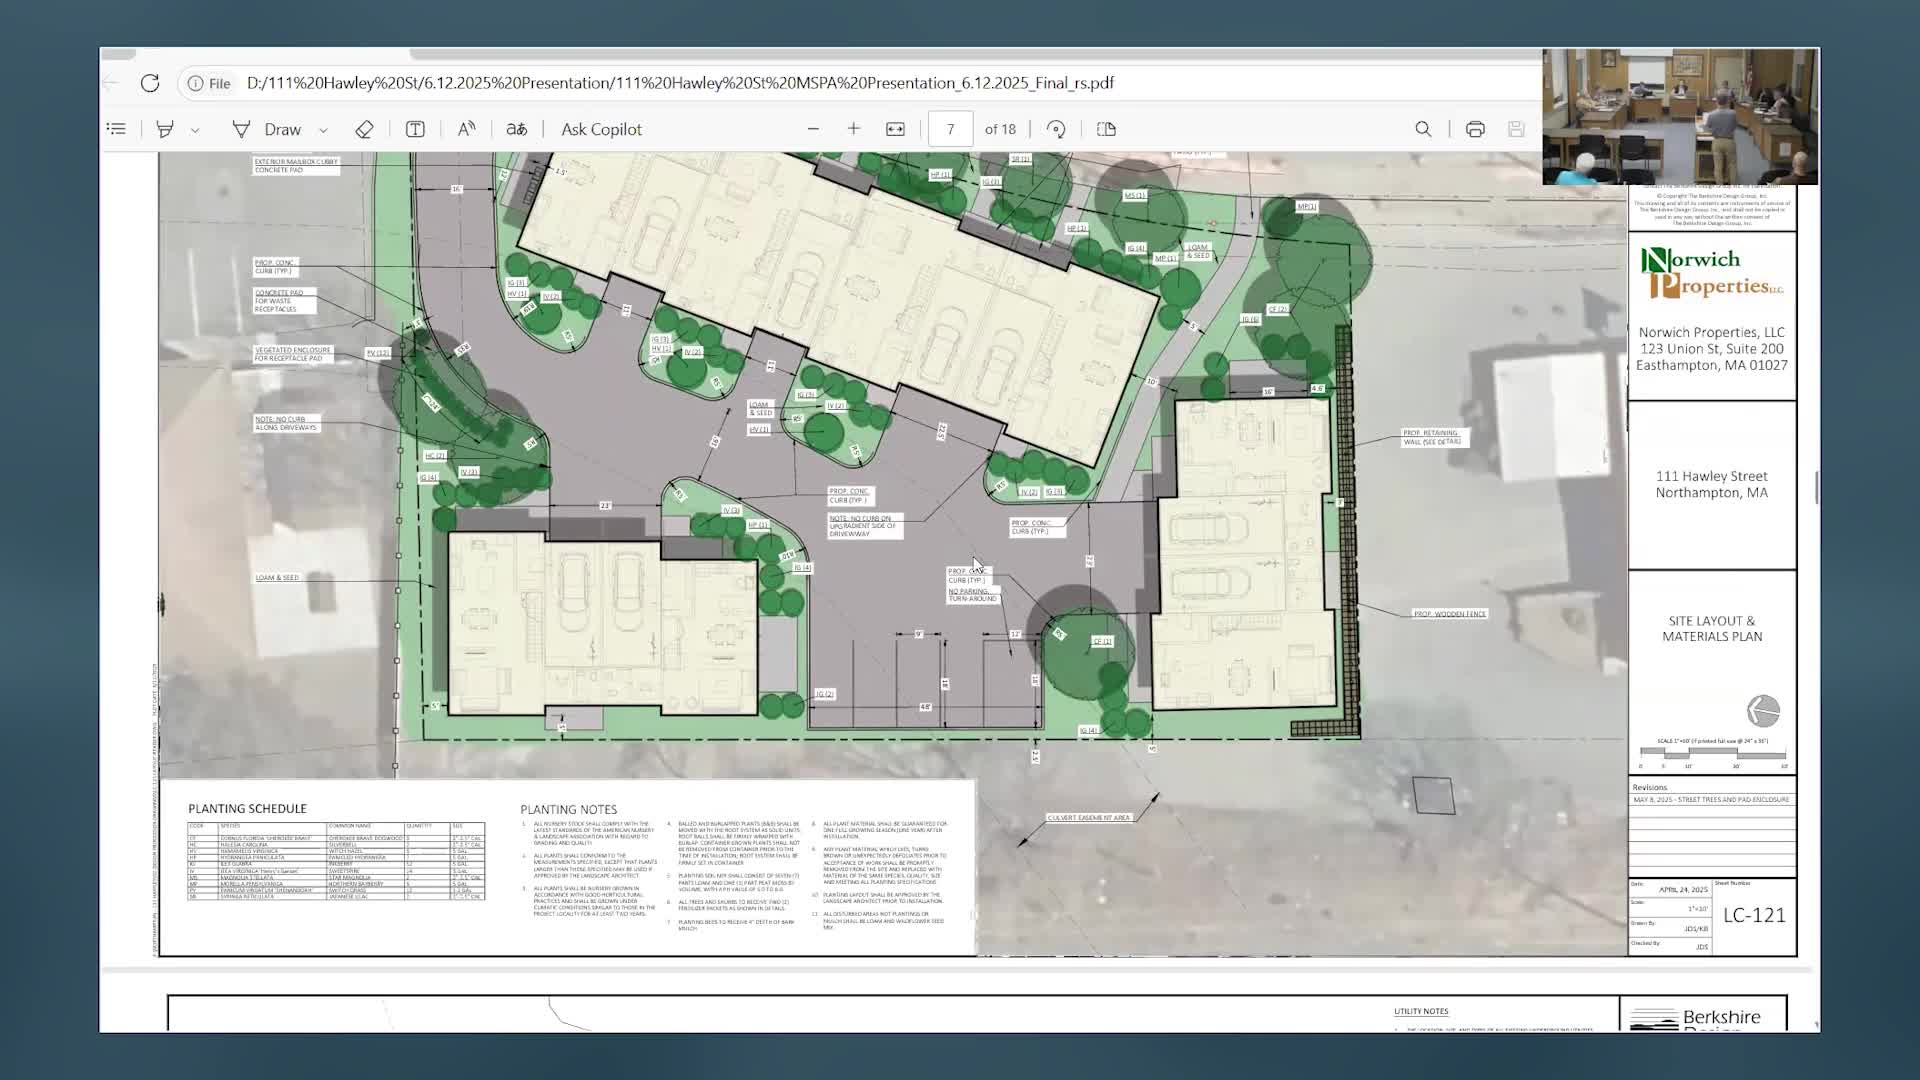
Task: Click the 'PROP. WOODEN FENCE' label
Action: coord(1449,613)
